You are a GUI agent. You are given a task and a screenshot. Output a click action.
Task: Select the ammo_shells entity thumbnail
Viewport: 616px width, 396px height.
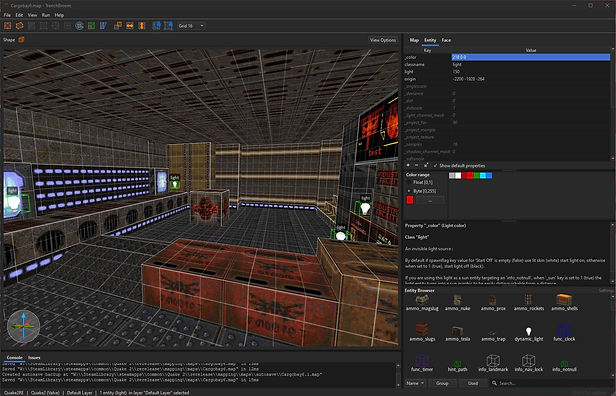tap(564, 302)
